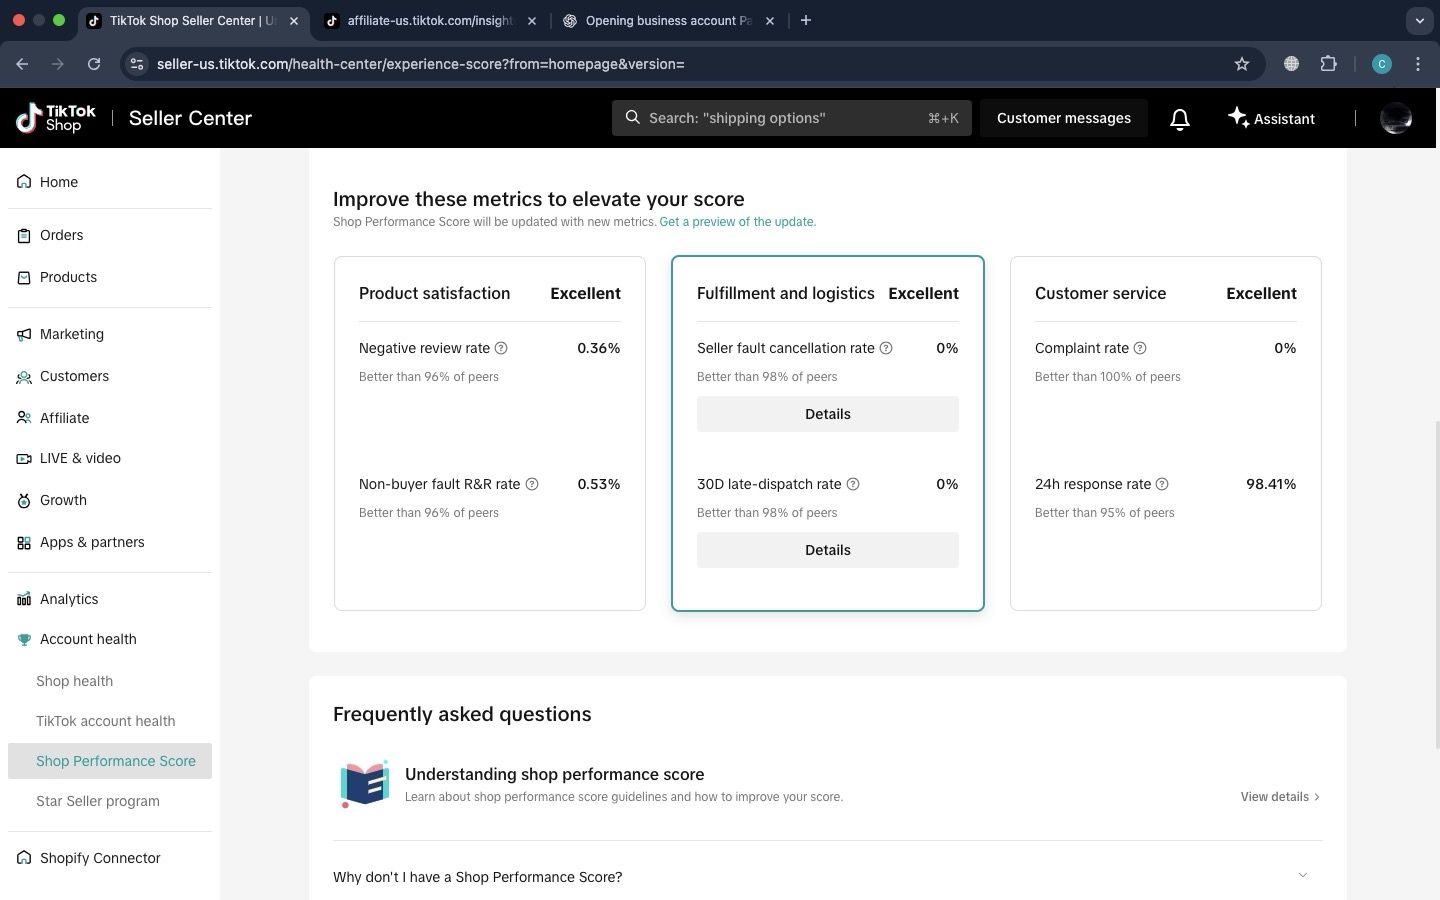Open Shop health submenu item
Viewport: 1440px width, 900px height.
point(74,681)
